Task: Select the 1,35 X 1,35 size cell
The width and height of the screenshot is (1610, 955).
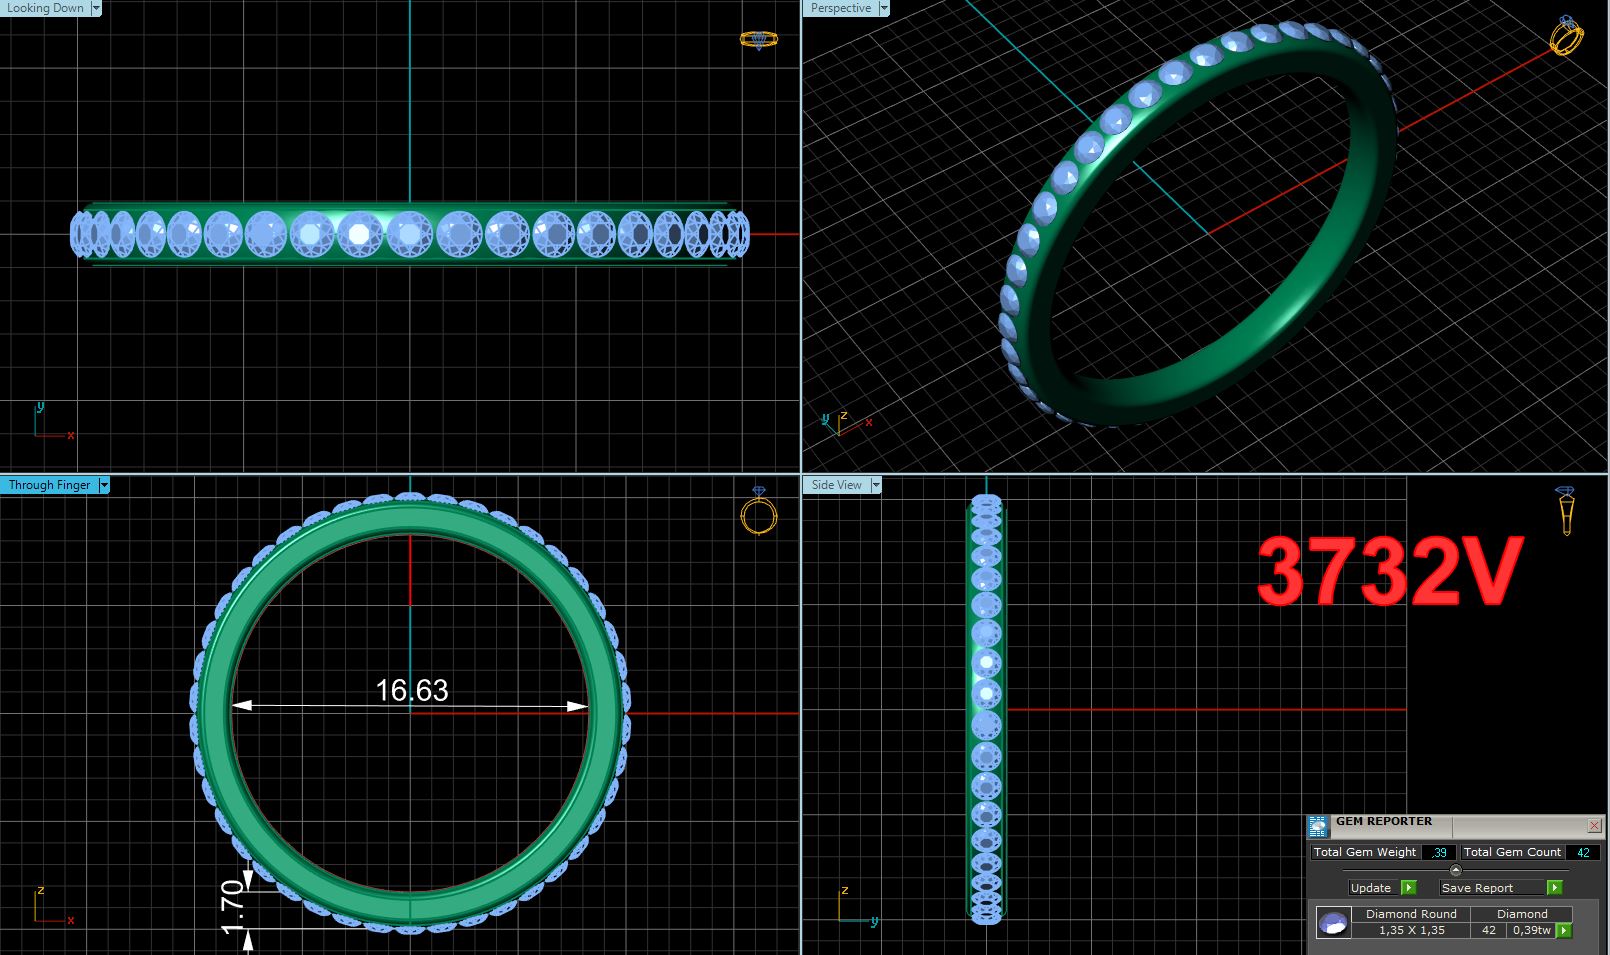Action: click(x=1411, y=930)
